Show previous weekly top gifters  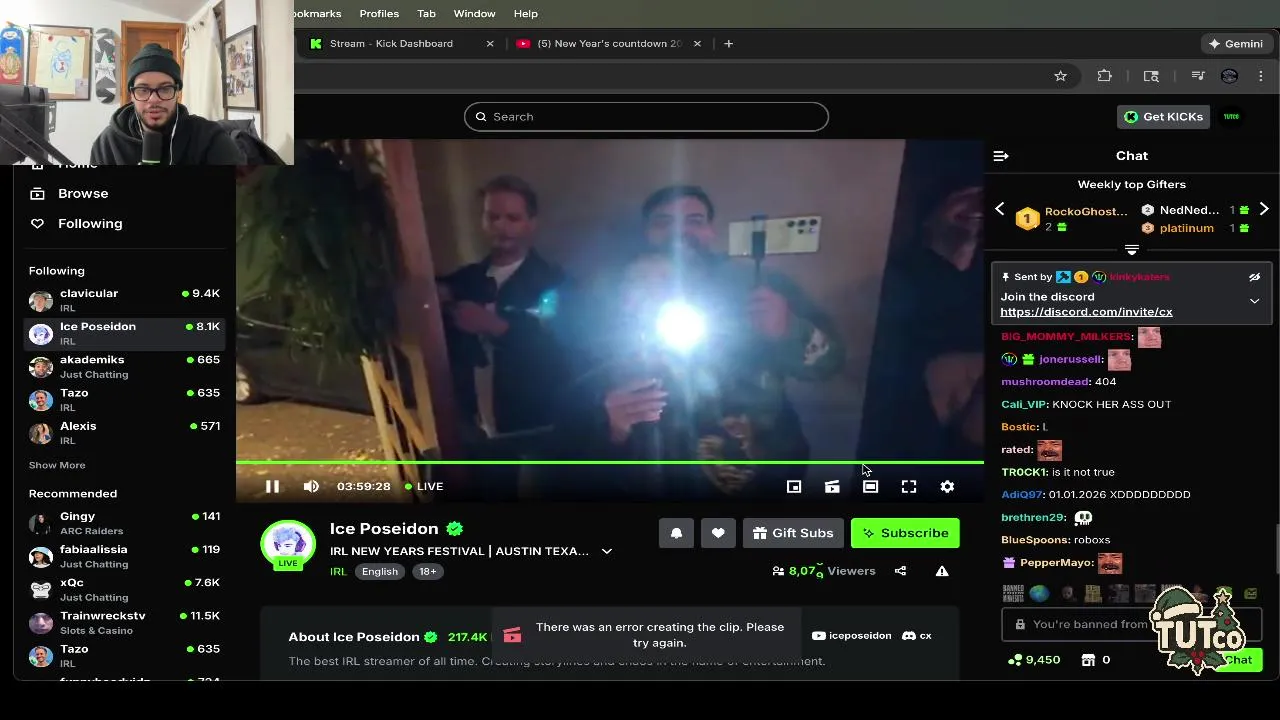coord(999,209)
